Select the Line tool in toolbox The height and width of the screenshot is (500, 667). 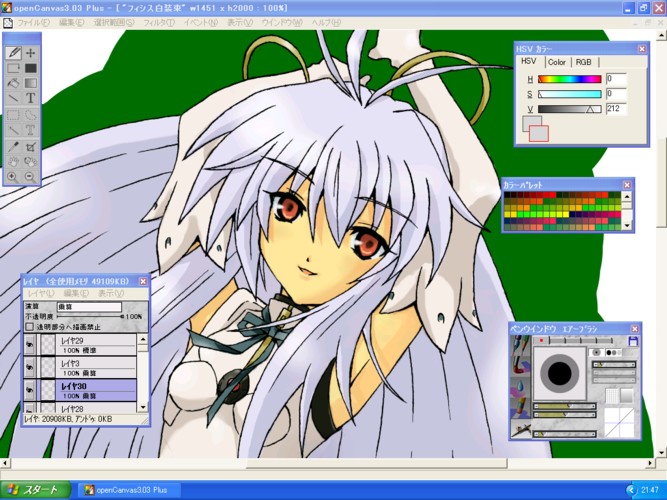pos(14,98)
